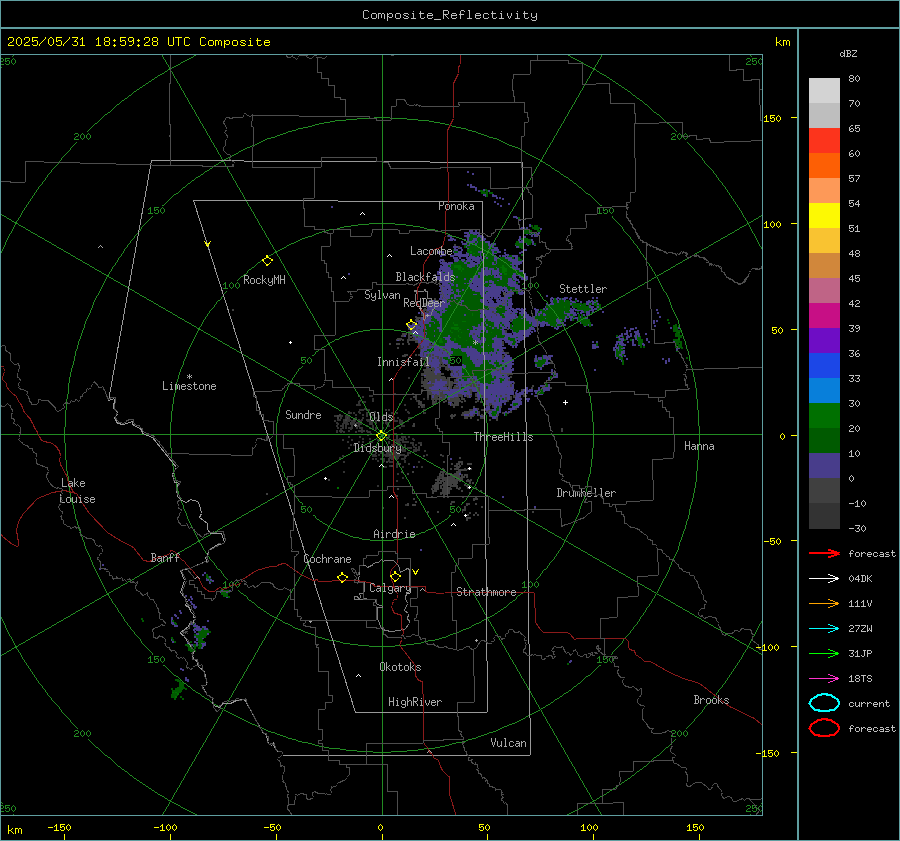This screenshot has height=841, width=900.
Task: Click the yellow radar-site diamond near Olds
Action: point(381,436)
